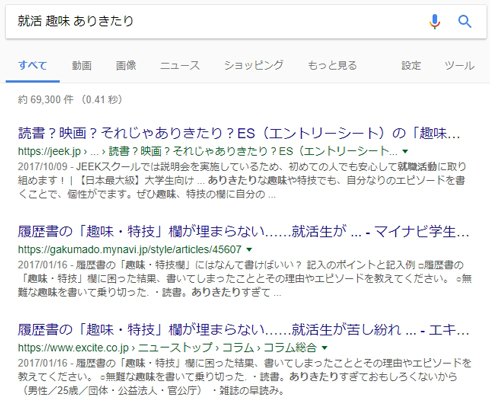Image resolution: width=490 pixels, height=402 pixels.
Task: Switch to the 画像 tab
Action: point(126,65)
